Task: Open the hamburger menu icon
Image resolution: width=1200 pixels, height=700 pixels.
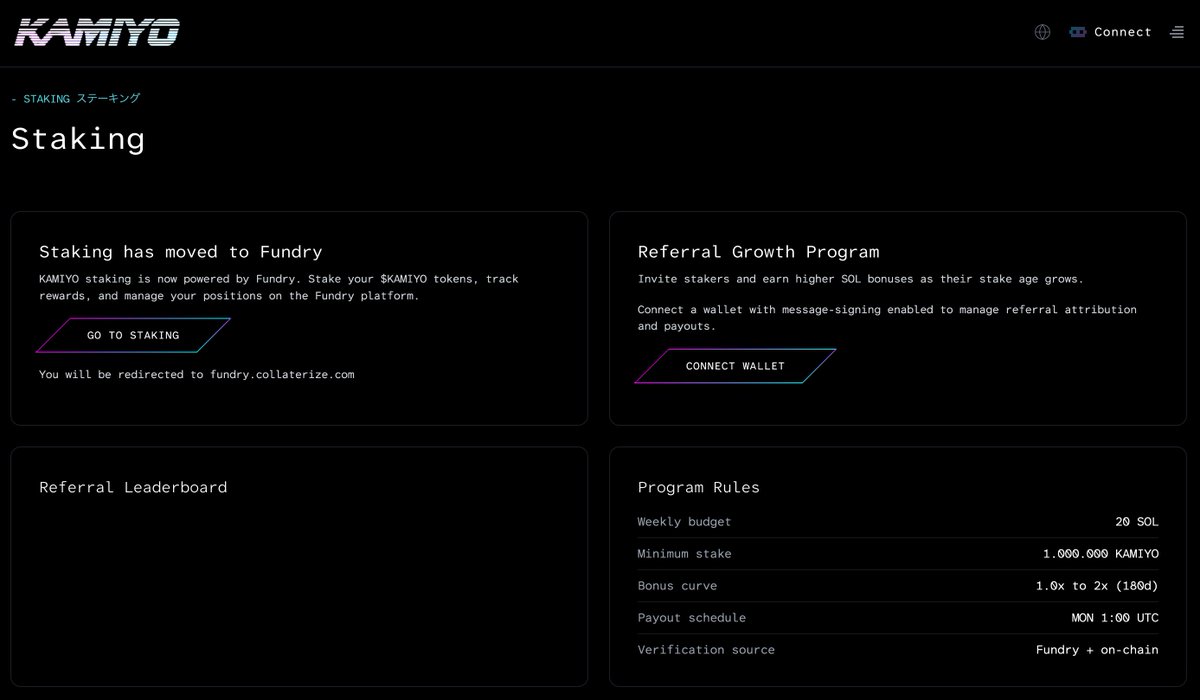Action: click(1177, 32)
